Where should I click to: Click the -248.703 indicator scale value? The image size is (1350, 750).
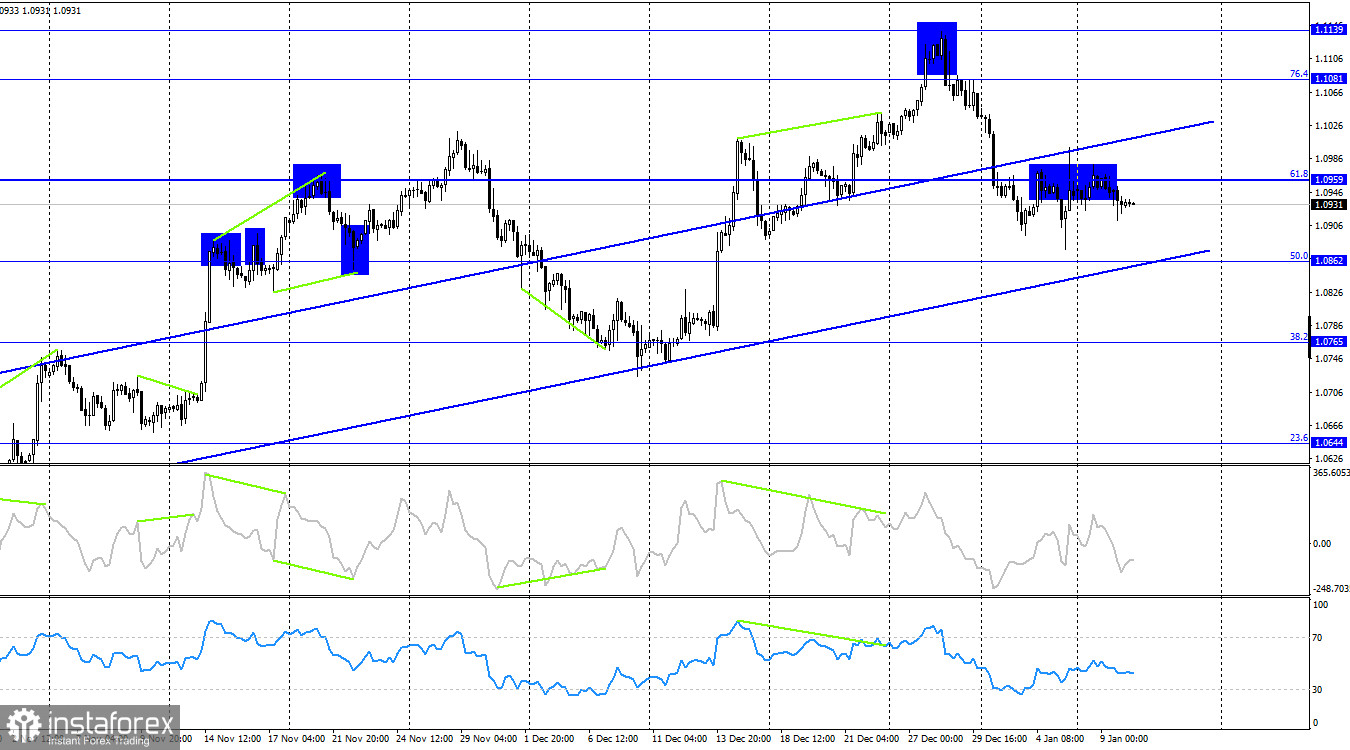(1330, 589)
